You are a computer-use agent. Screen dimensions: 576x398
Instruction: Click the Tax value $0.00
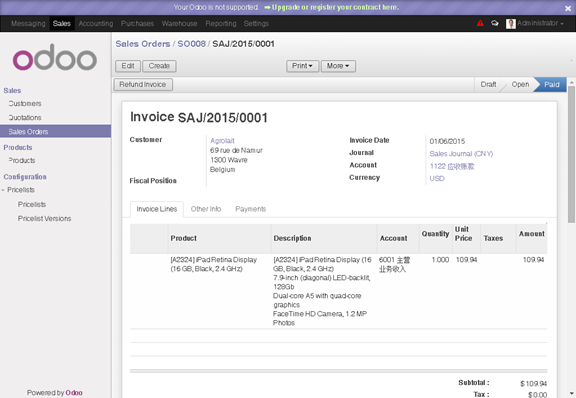coord(537,395)
